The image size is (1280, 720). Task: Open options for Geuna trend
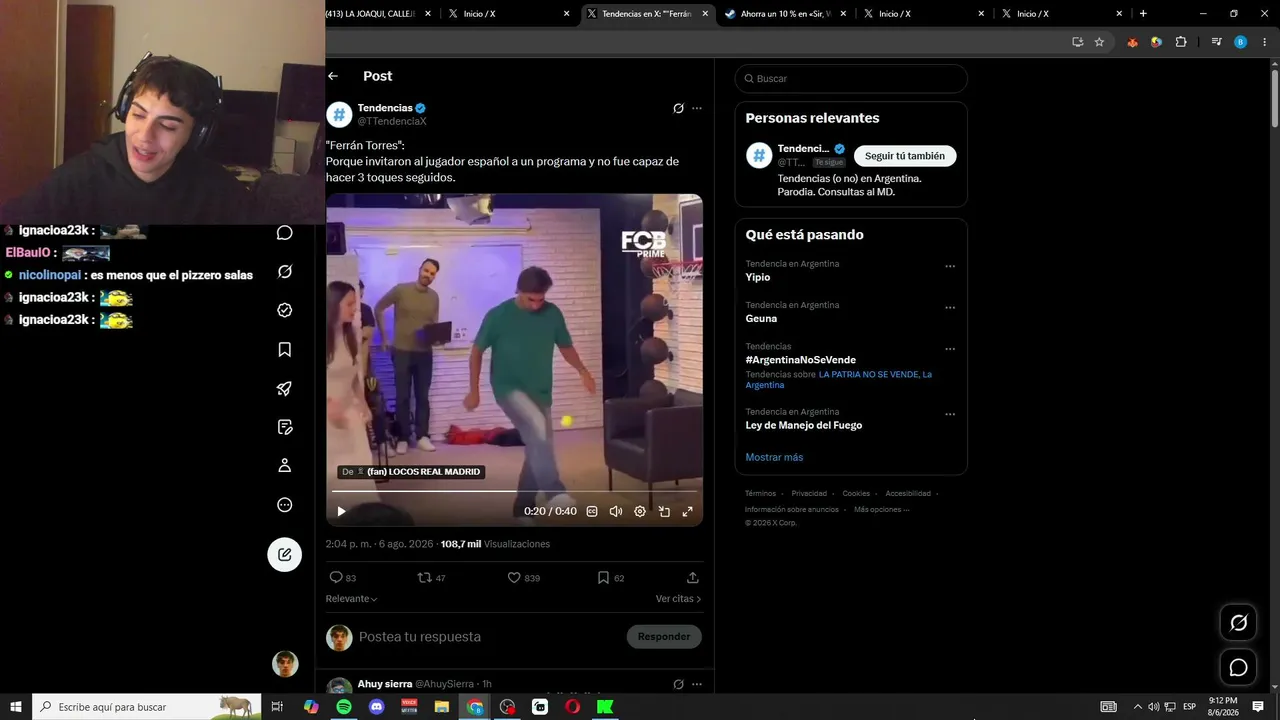(950, 307)
